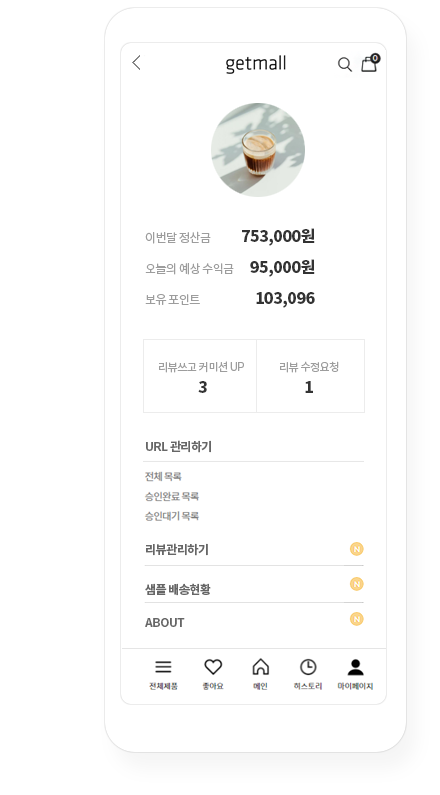Viewport: 440px width, 795px height.
Task: Click the N badge beside ABOUT
Action: click(x=357, y=619)
